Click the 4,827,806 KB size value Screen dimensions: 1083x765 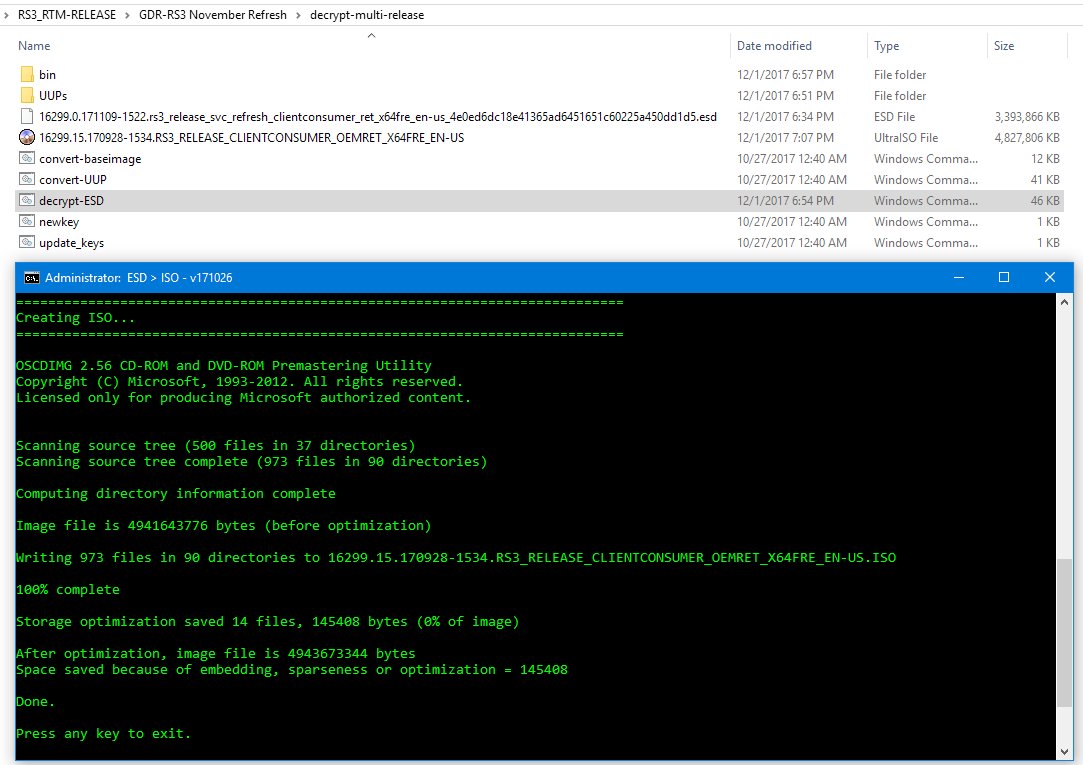point(1026,137)
